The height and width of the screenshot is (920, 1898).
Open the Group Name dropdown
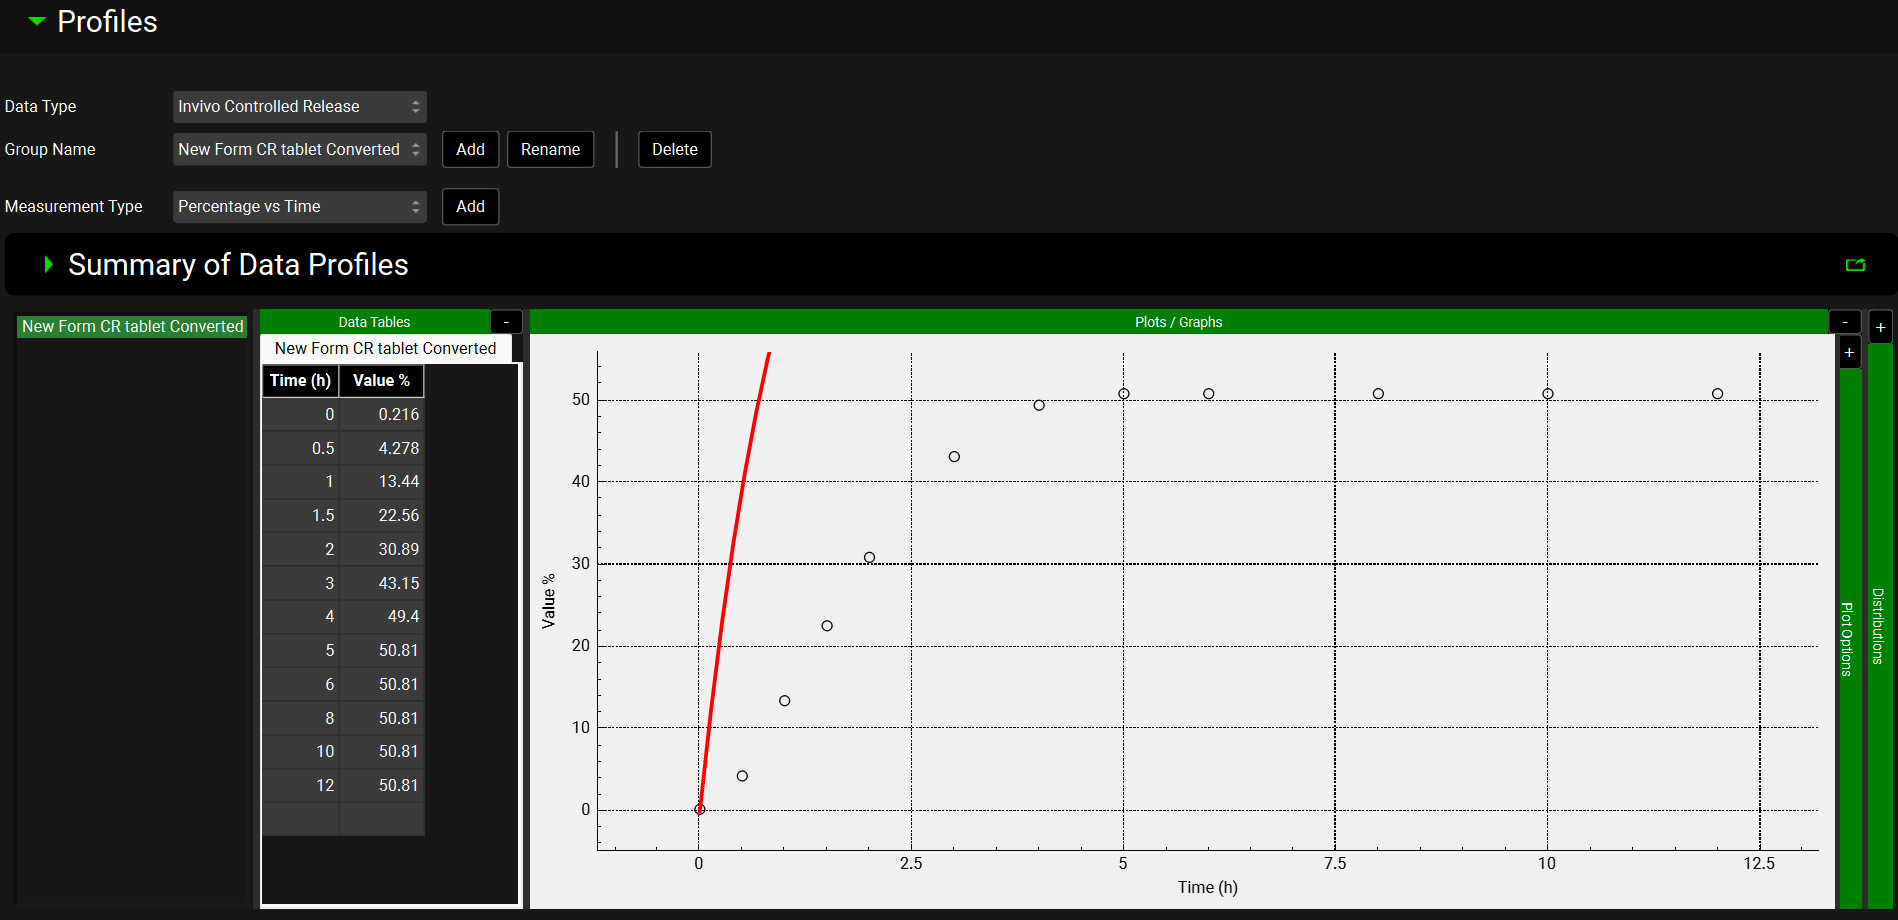pyautogui.click(x=299, y=150)
